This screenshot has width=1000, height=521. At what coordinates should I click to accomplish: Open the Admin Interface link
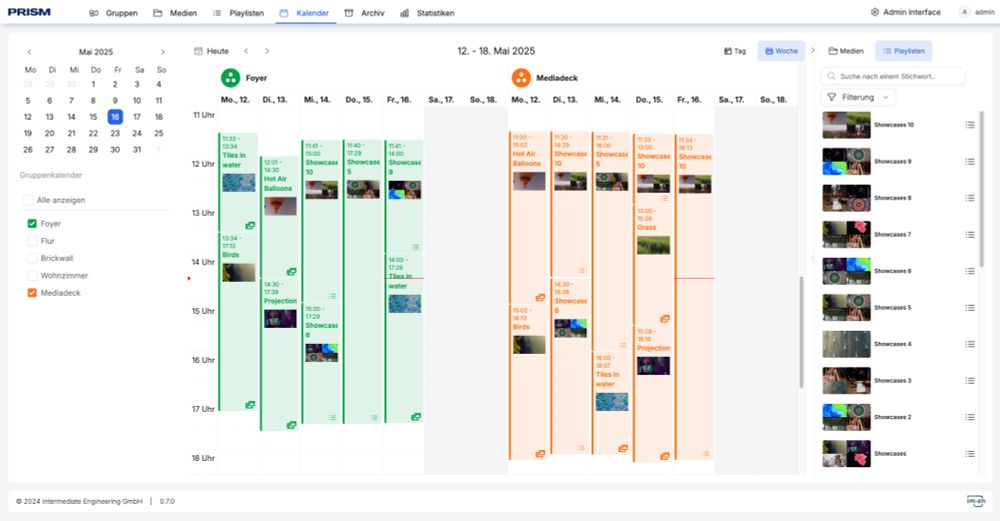(x=906, y=12)
